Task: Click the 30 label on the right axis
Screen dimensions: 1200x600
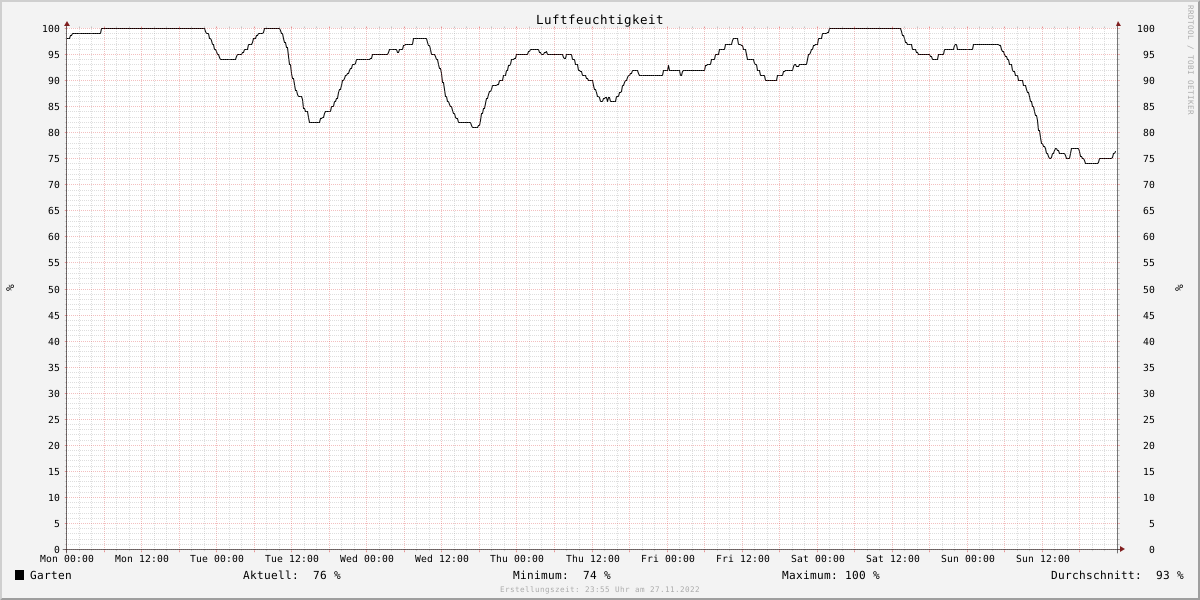Action: pyautogui.click(x=1149, y=393)
